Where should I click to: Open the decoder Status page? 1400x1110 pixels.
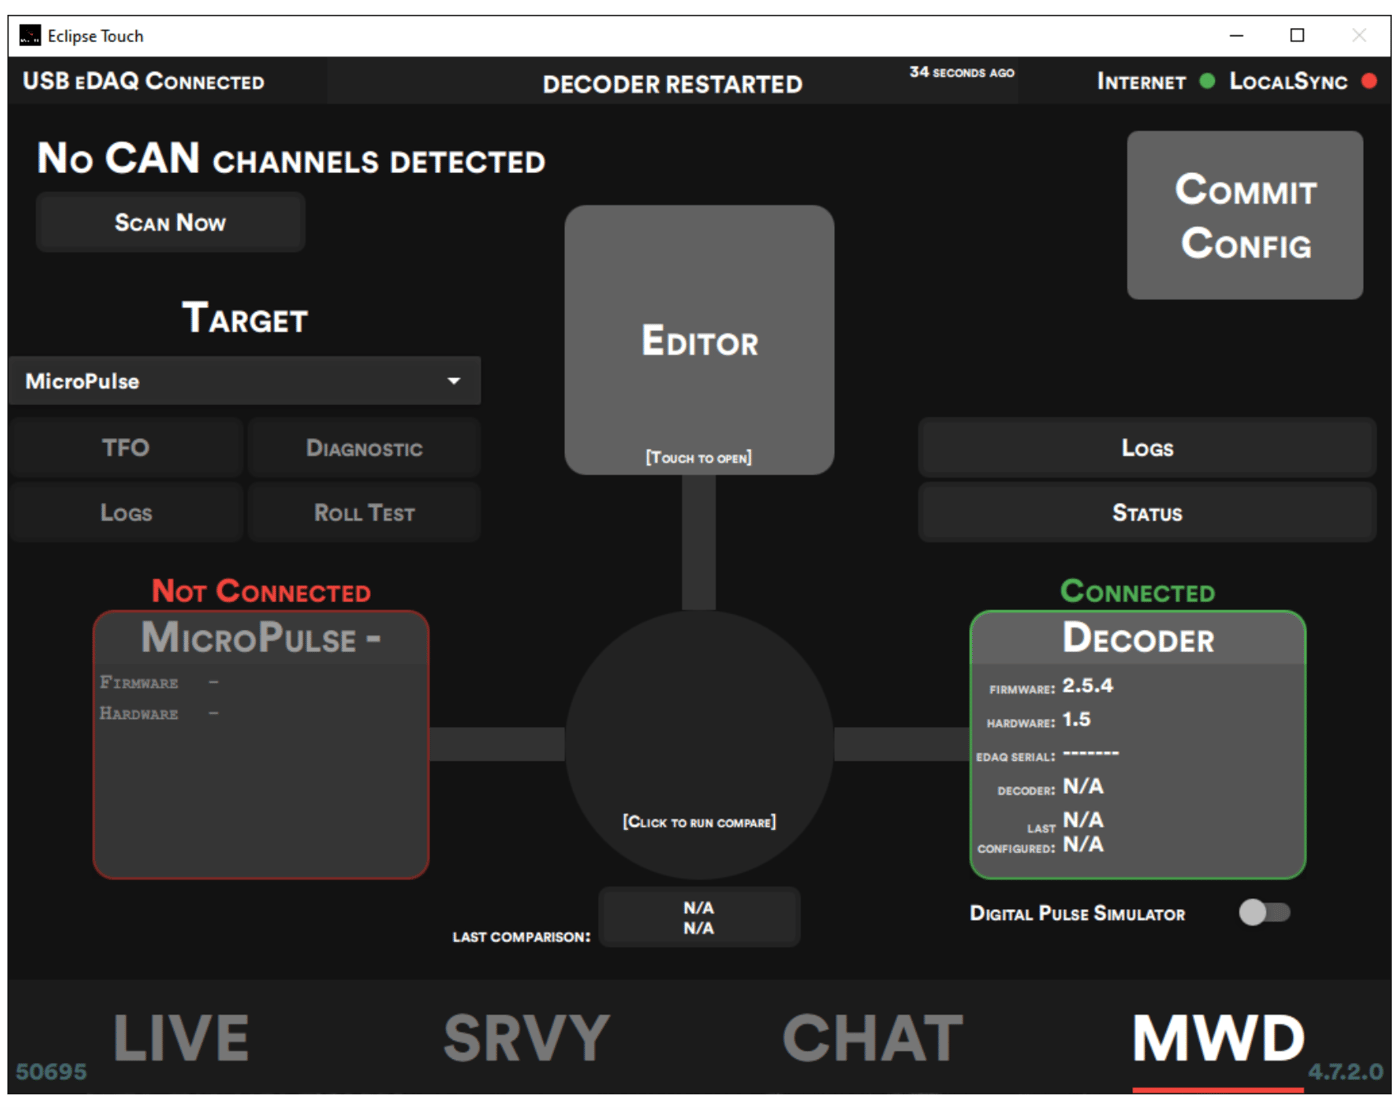point(1147,513)
